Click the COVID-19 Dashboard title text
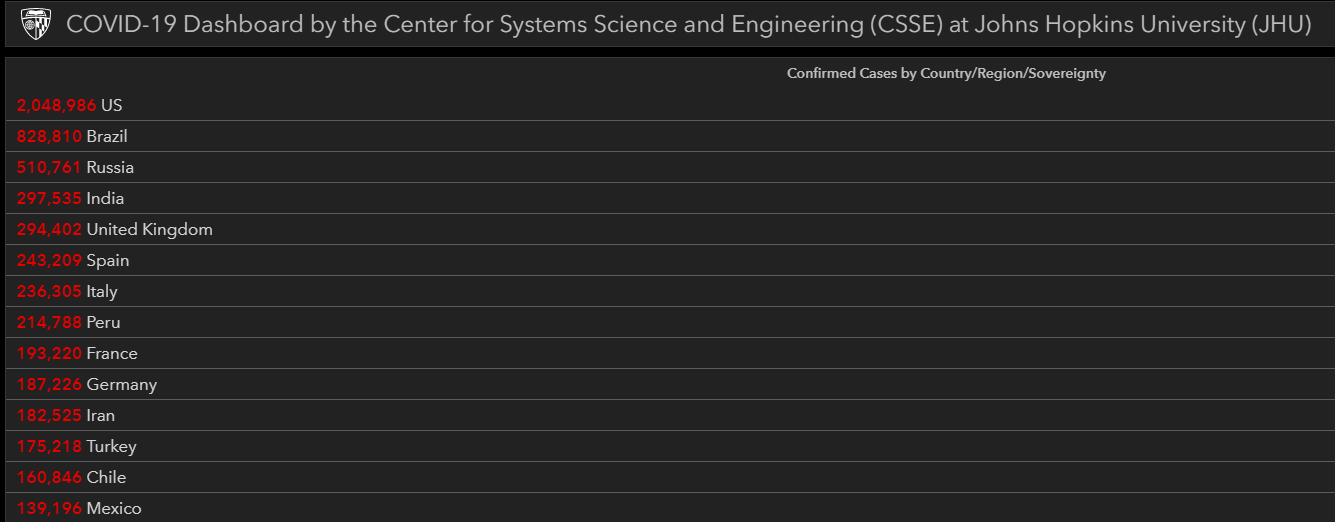Screen dimensions: 1335x522 (689, 24)
